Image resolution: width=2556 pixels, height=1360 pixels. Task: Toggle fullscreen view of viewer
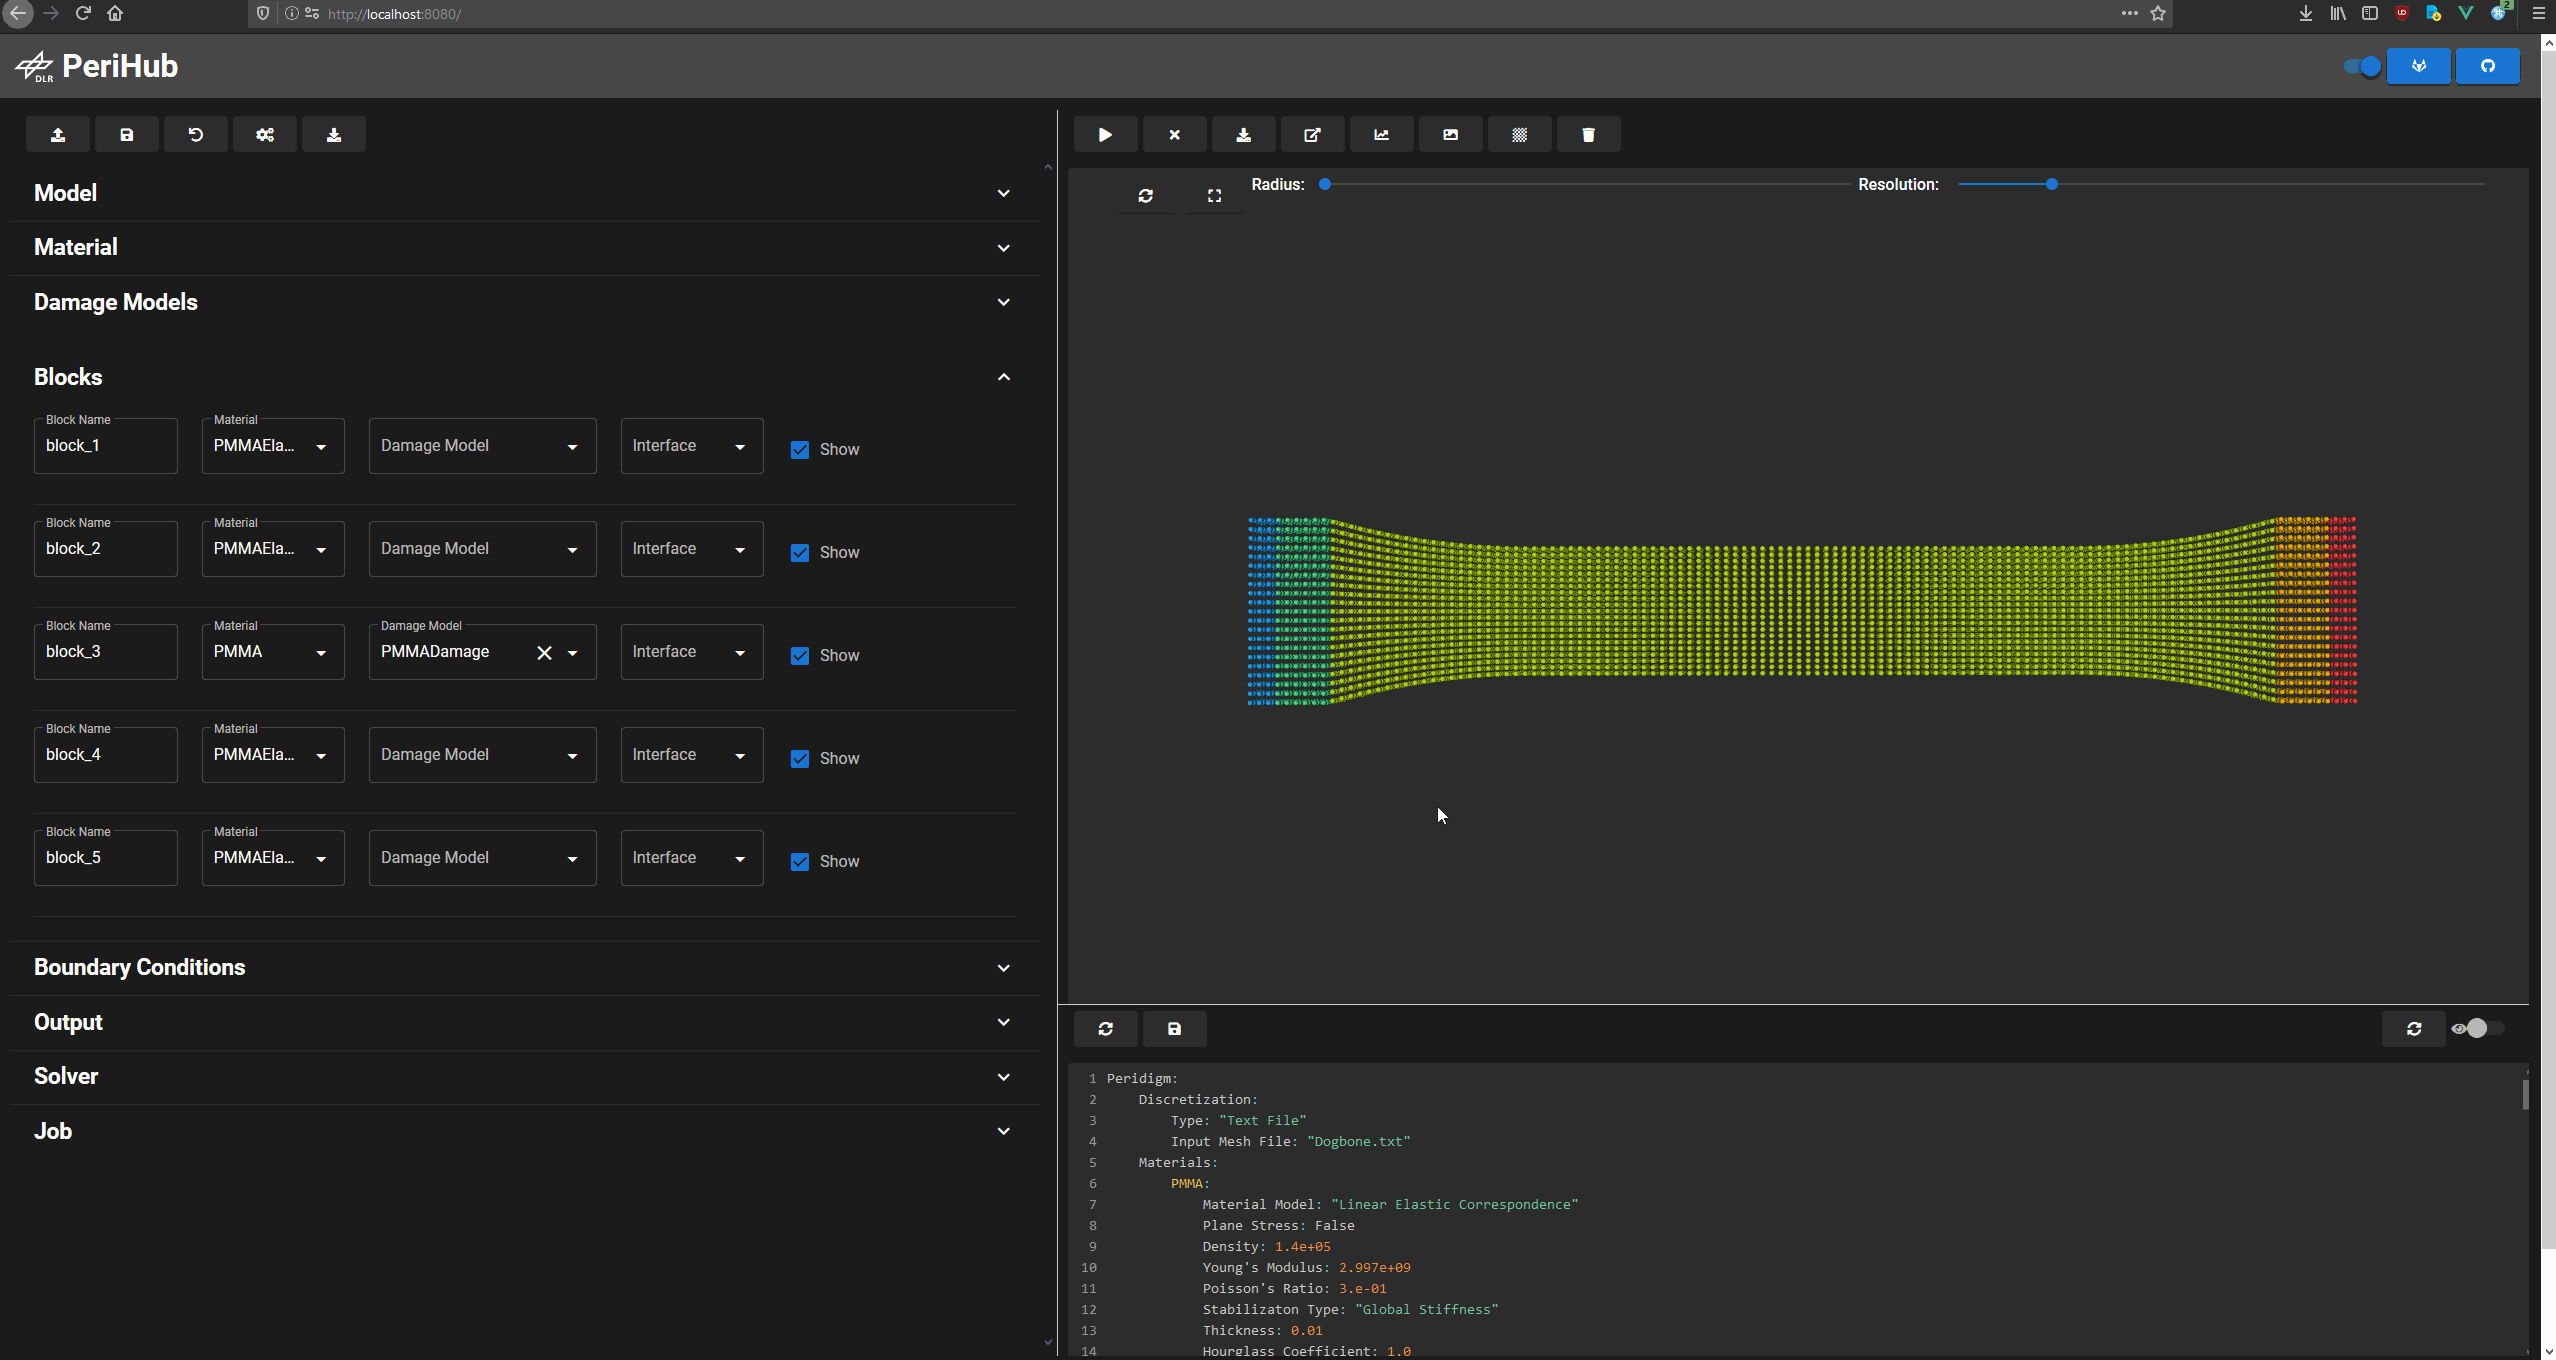[x=1215, y=196]
